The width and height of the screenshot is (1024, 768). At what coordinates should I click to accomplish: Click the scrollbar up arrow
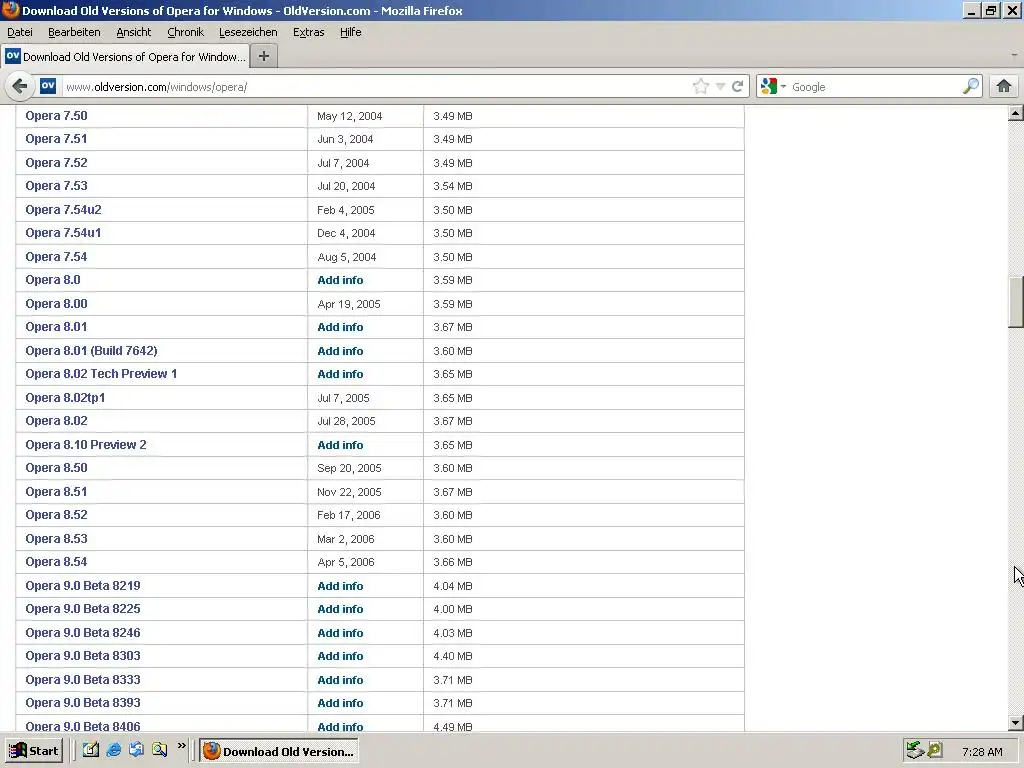[x=1016, y=114]
